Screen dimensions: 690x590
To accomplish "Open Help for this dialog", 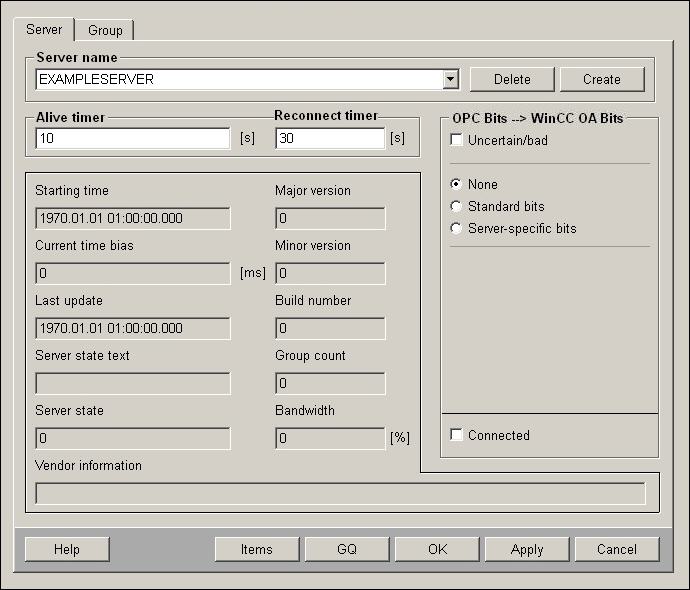I will click(67, 549).
